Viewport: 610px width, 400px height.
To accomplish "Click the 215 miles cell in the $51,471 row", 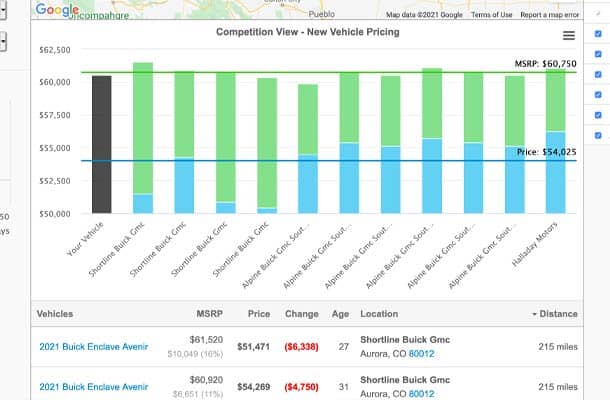I will click(x=558, y=347).
